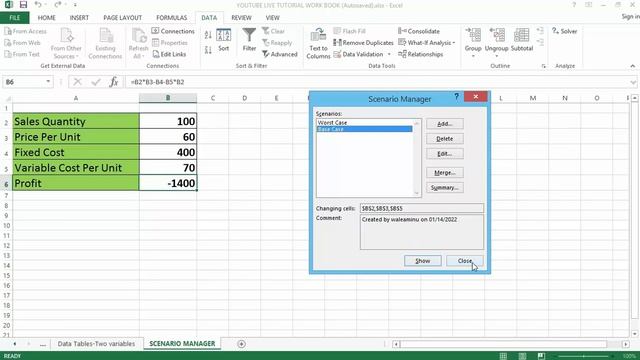640x360 pixels.
Task: Adjust the zoom slider in status bar
Action: pos(584,356)
